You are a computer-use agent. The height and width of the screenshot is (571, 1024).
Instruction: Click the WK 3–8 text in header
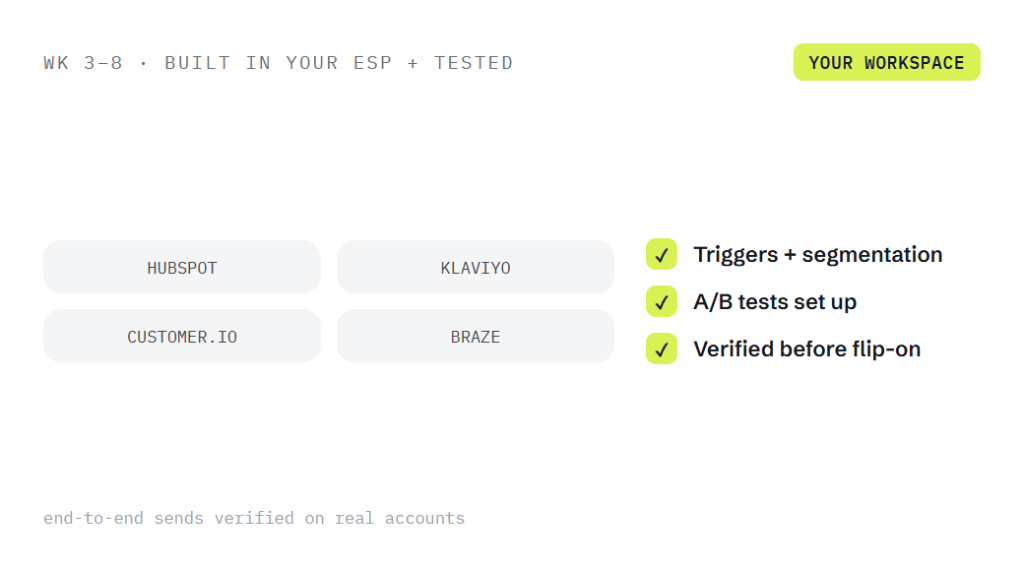(83, 63)
